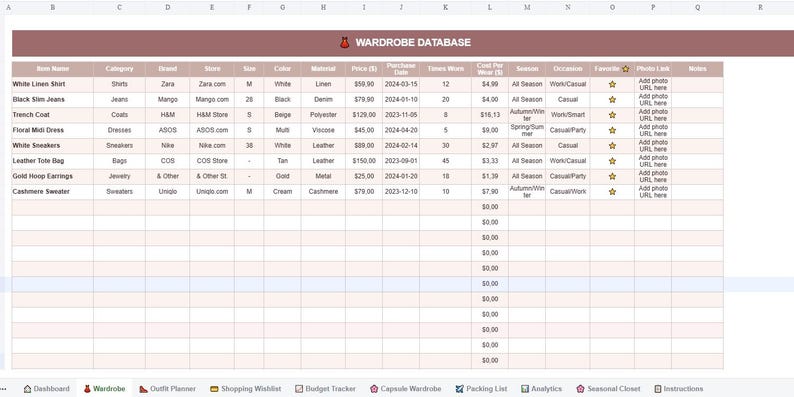794x397 pixels.
Task: Select the Purchase Date header cell
Action: pos(401,69)
